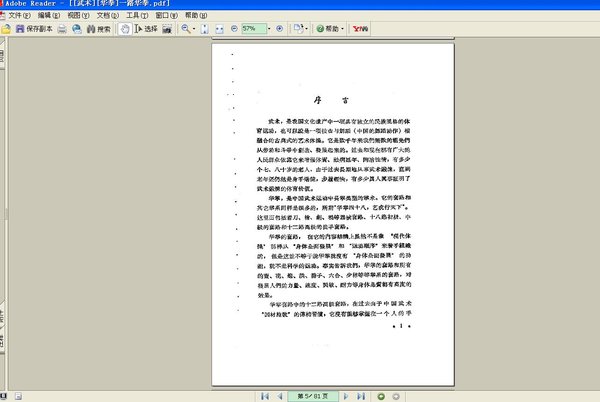Viewport: 600px width, 402px height.
Task: Select the Hand tool
Action: 125,29
